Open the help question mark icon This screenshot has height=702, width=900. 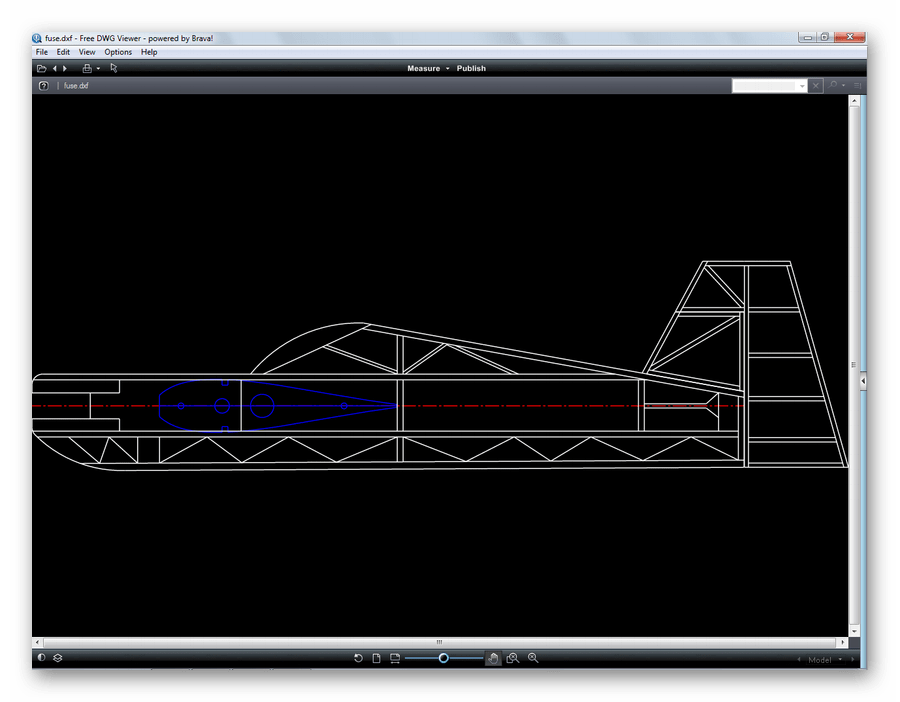click(43, 86)
